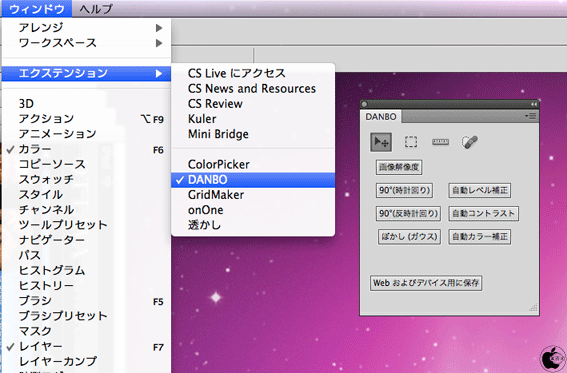This screenshot has width=567, height=373.
Task: Expand the ワークスペース submenu
Action: tap(86, 43)
